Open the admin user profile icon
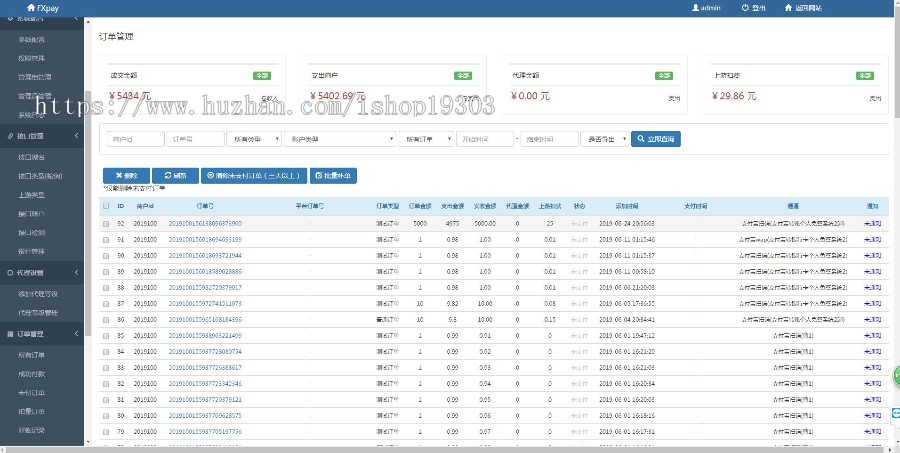The image size is (900, 453). pyautogui.click(x=696, y=8)
